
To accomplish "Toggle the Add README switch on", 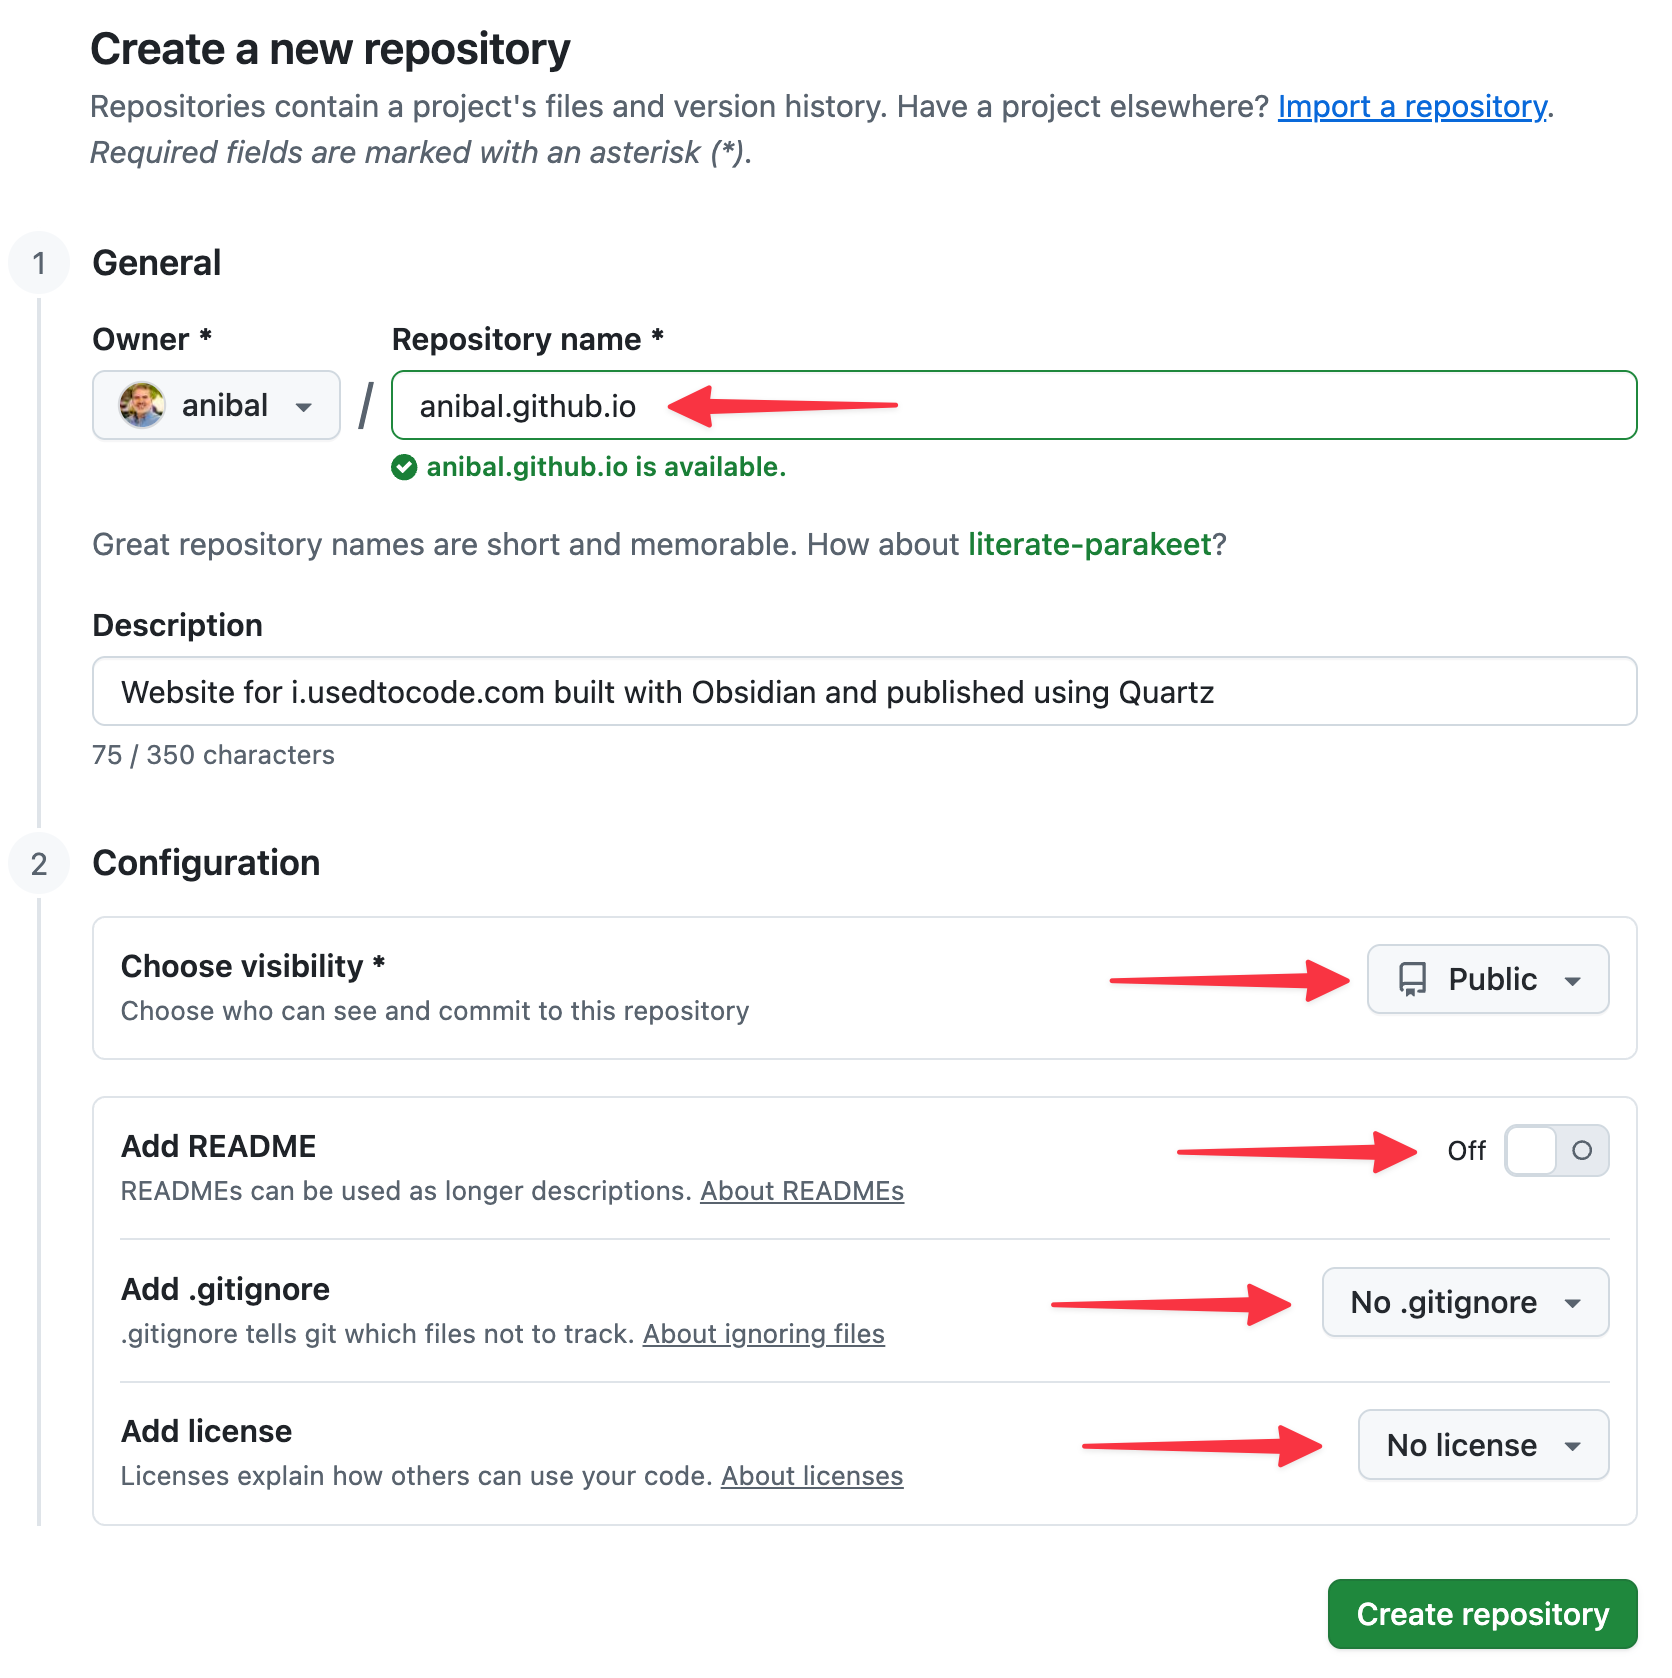I will pos(1556,1150).
